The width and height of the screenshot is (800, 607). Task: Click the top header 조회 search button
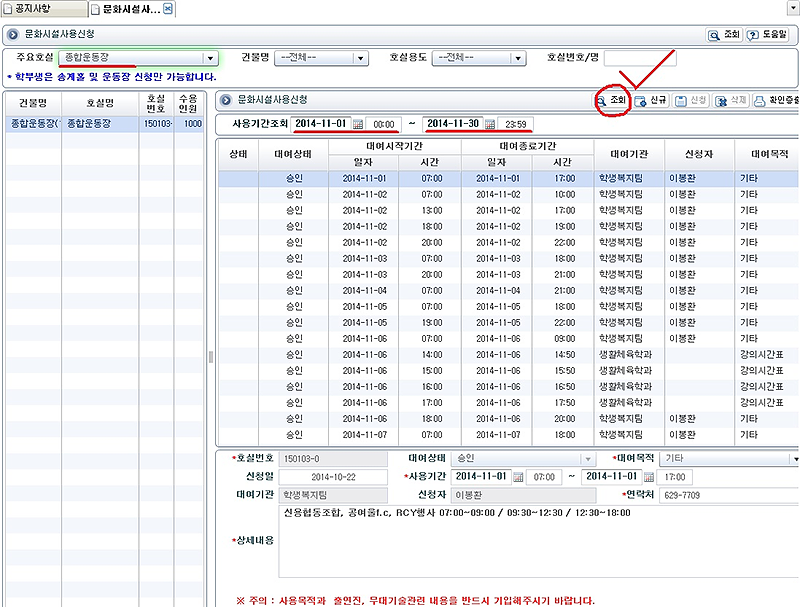[x=724, y=35]
